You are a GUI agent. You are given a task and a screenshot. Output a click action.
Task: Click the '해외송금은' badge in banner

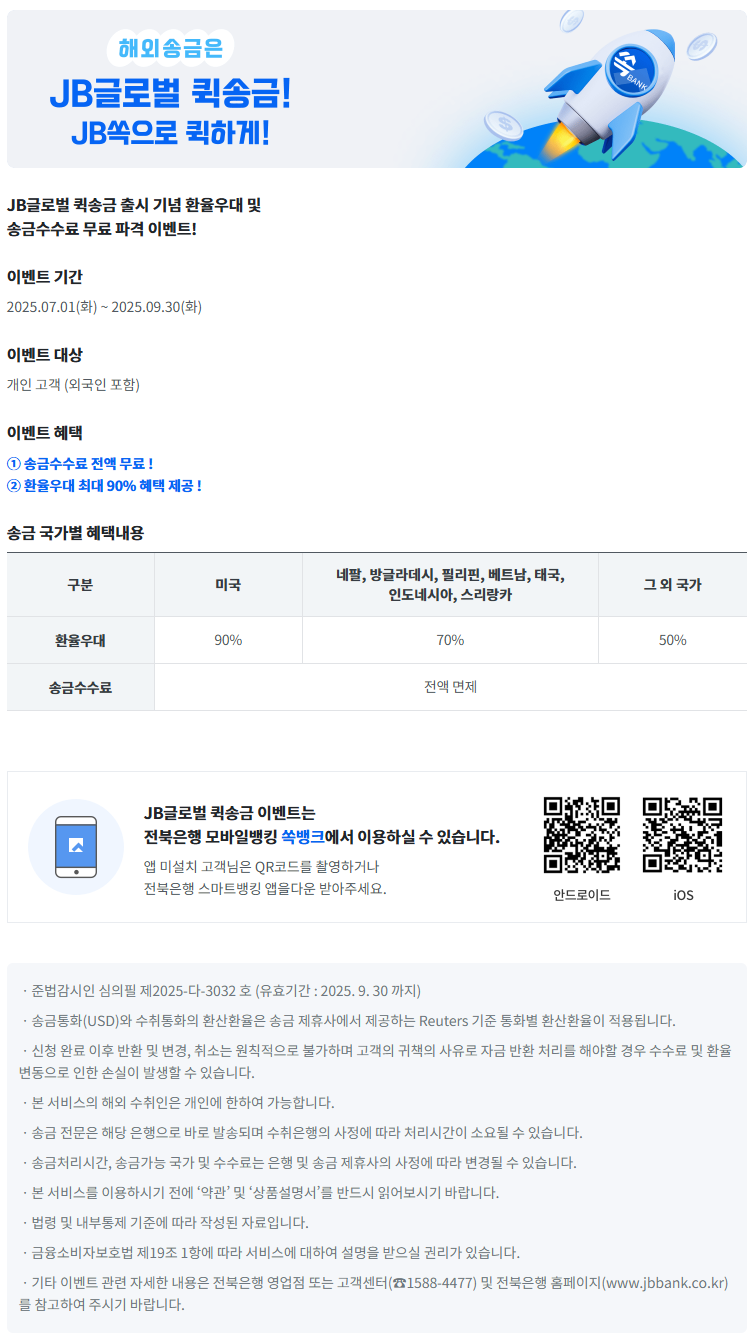(x=170, y=46)
